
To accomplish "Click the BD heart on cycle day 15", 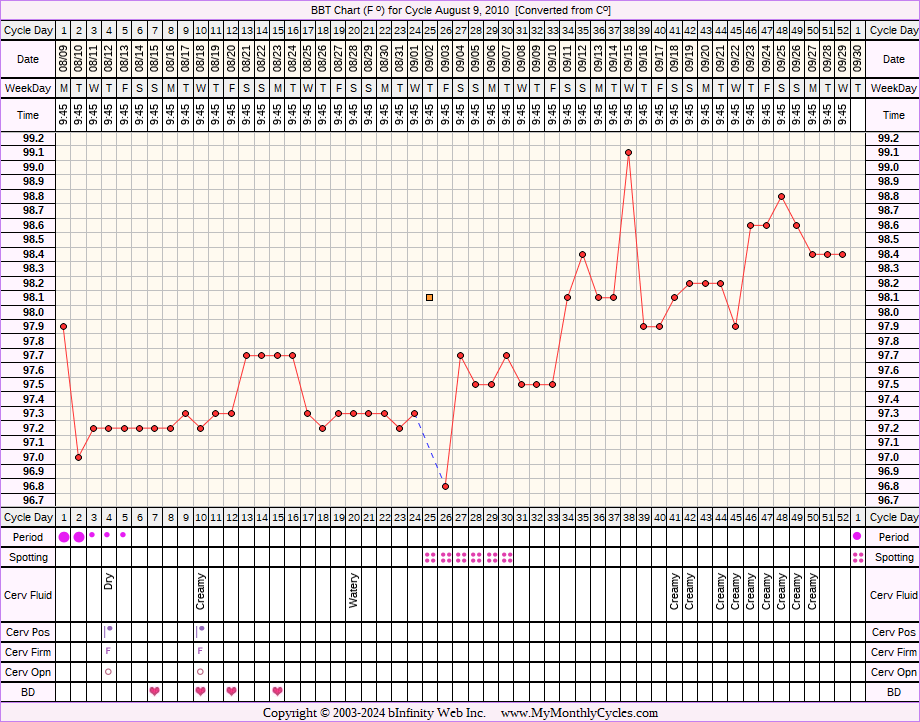I will [x=277, y=691].
